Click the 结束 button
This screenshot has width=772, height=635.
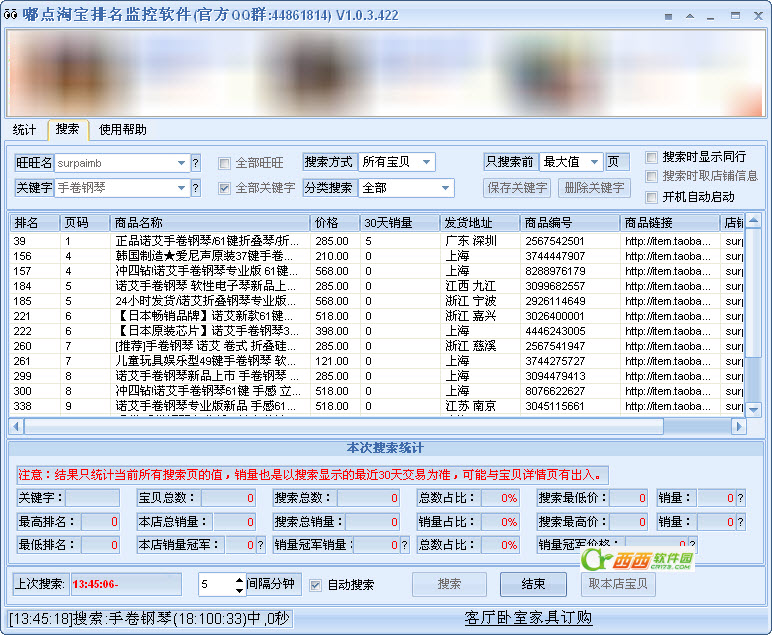coord(533,584)
